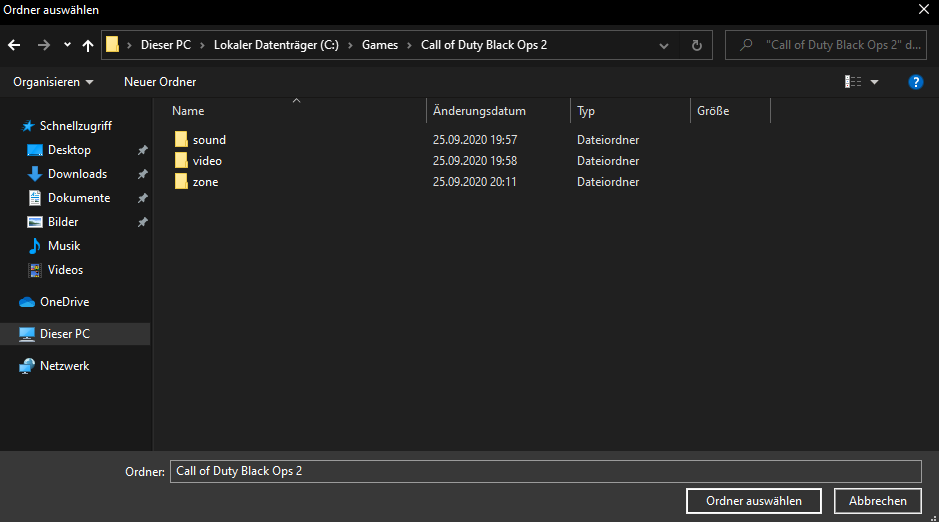Screen dimensions: 939x522
Task: Go forward with the right arrow
Action: (44, 45)
